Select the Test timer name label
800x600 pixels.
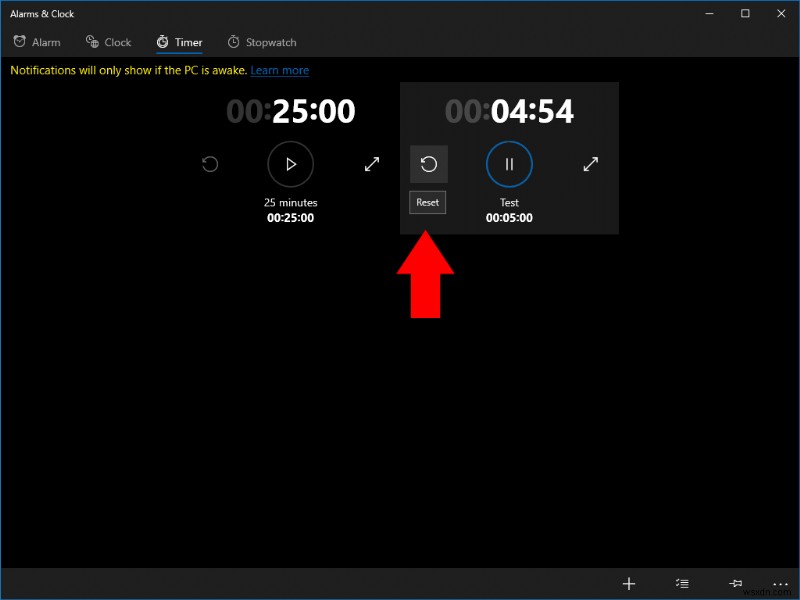509,202
